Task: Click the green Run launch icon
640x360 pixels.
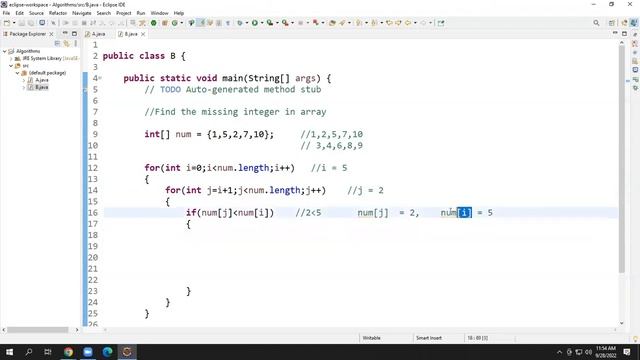Action: pos(255,23)
